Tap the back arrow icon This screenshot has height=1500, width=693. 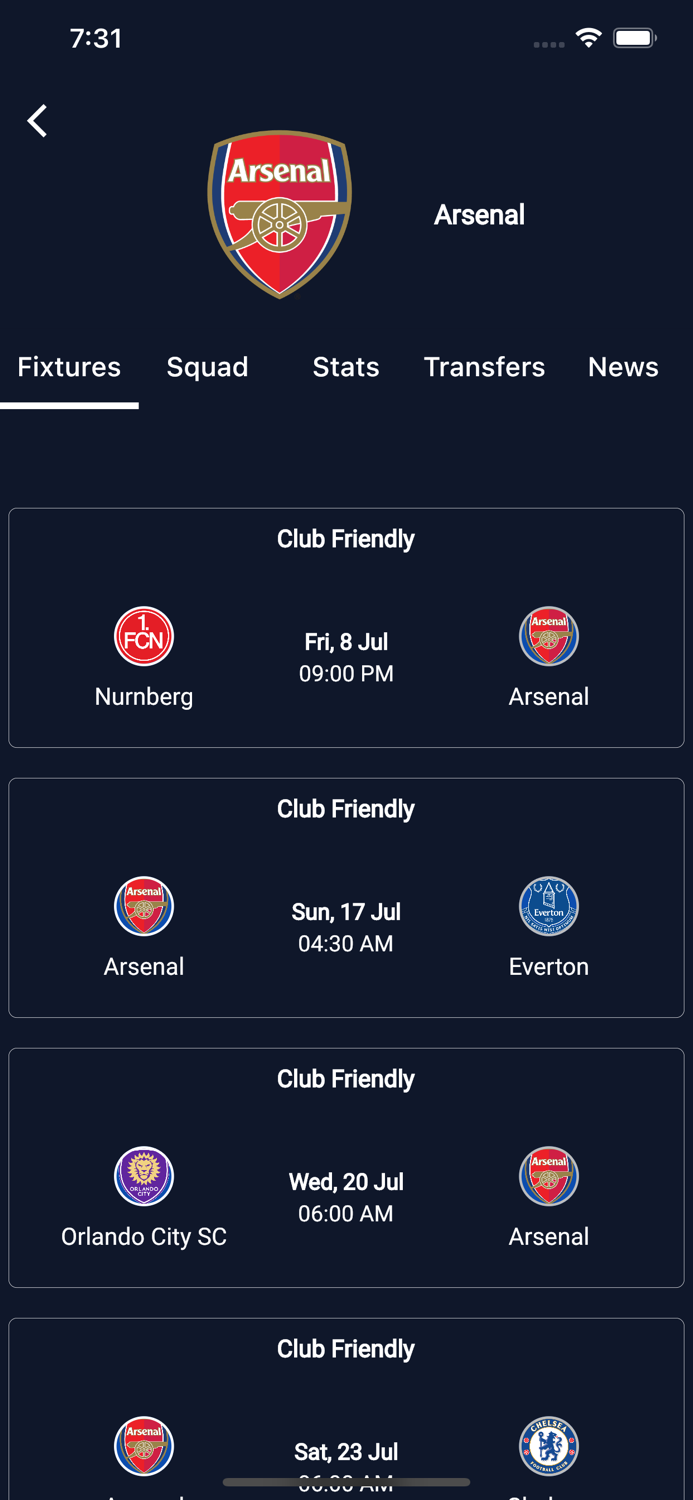click(37, 121)
